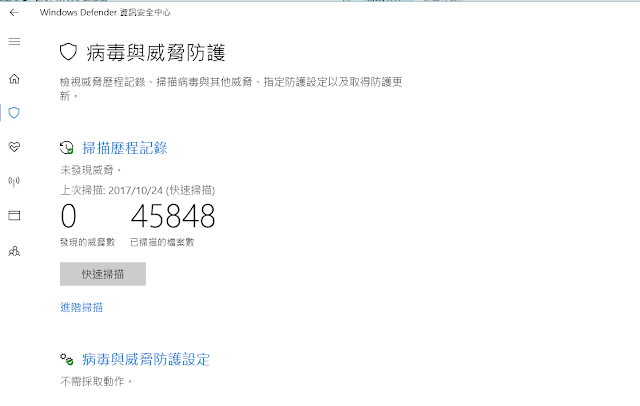Open 病毒與威脅防護設定 settings link

(146, 359)
